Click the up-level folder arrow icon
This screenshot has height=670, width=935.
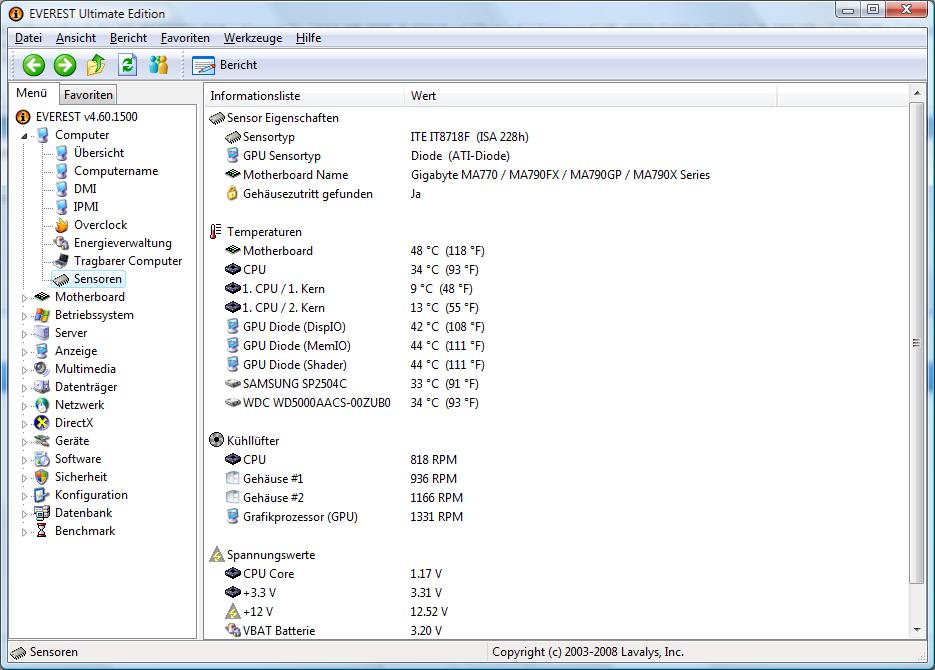coord(96,65)
